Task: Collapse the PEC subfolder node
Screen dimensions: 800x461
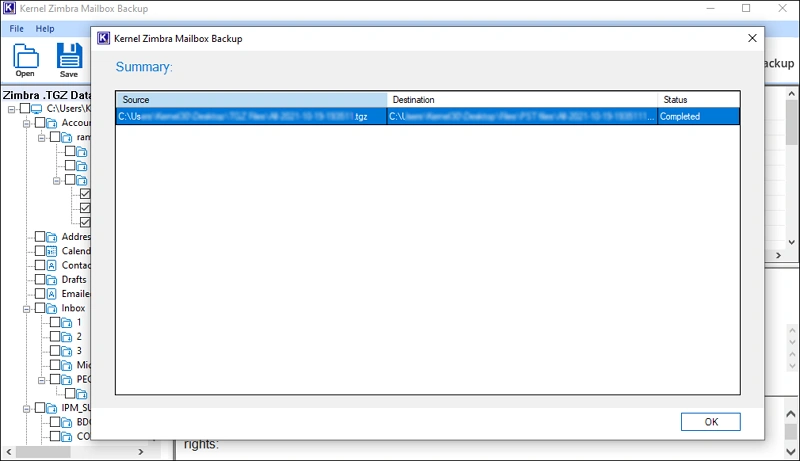Action: click(x=42, y=380)
